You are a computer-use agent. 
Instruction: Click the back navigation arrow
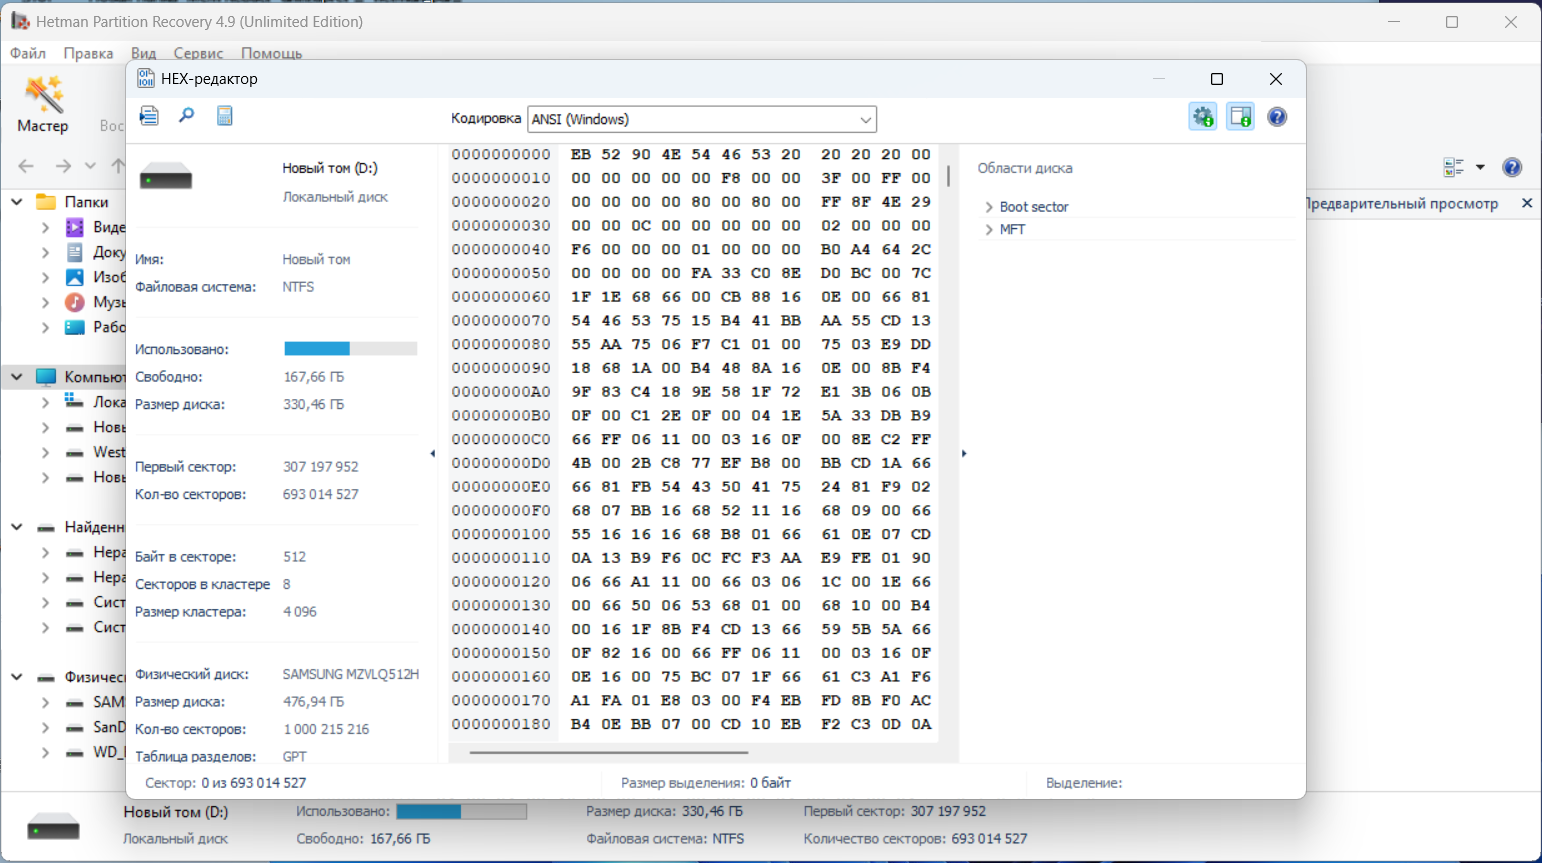tap(26, 166)
